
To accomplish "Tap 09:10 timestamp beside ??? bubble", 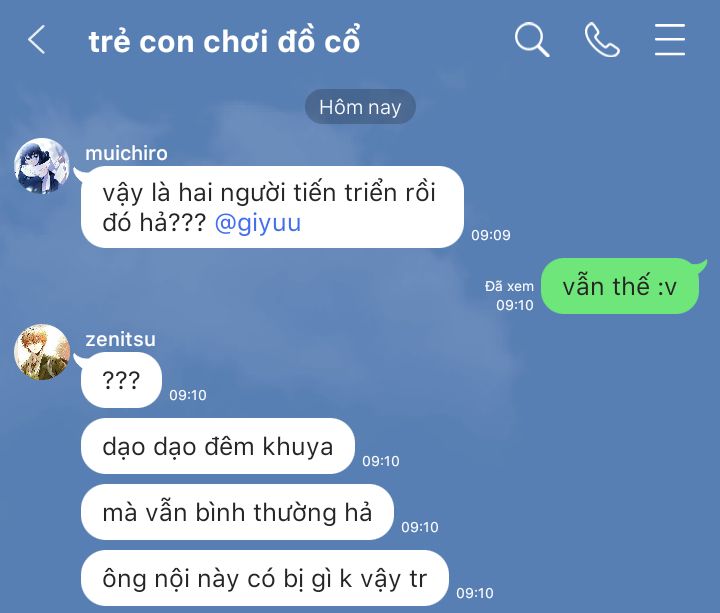I will pos(188,395).
